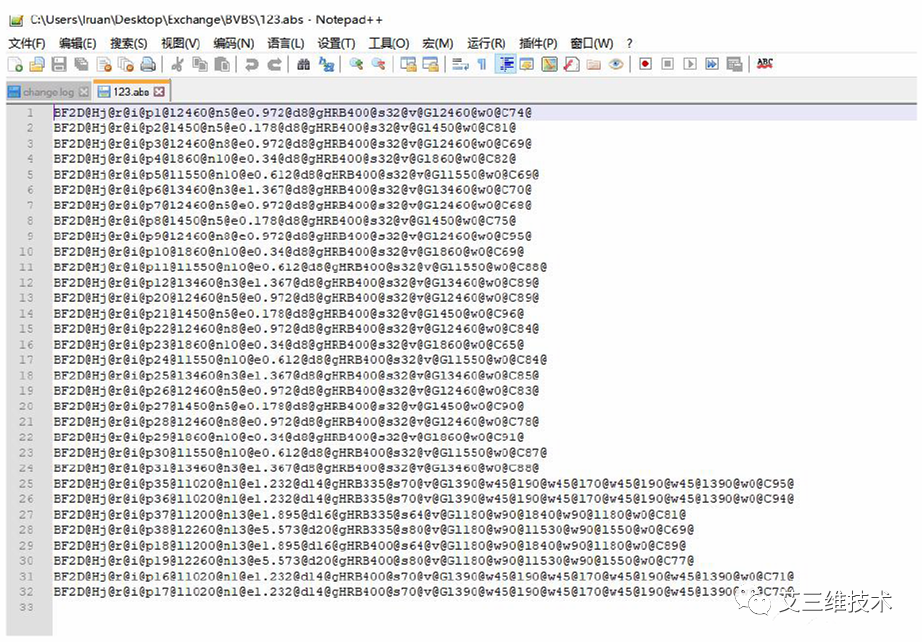
Task: Open the 窗口(W) menu
Action: [592, 44]
